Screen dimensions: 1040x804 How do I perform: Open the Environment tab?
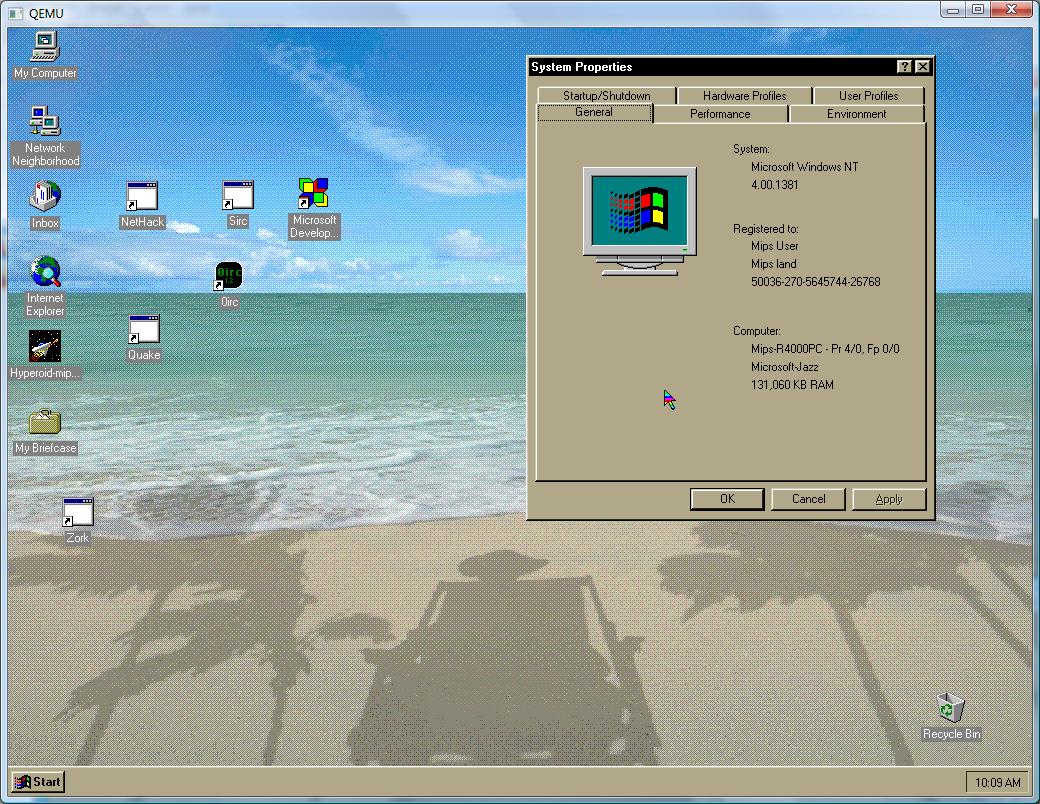(x=856, y=114)
